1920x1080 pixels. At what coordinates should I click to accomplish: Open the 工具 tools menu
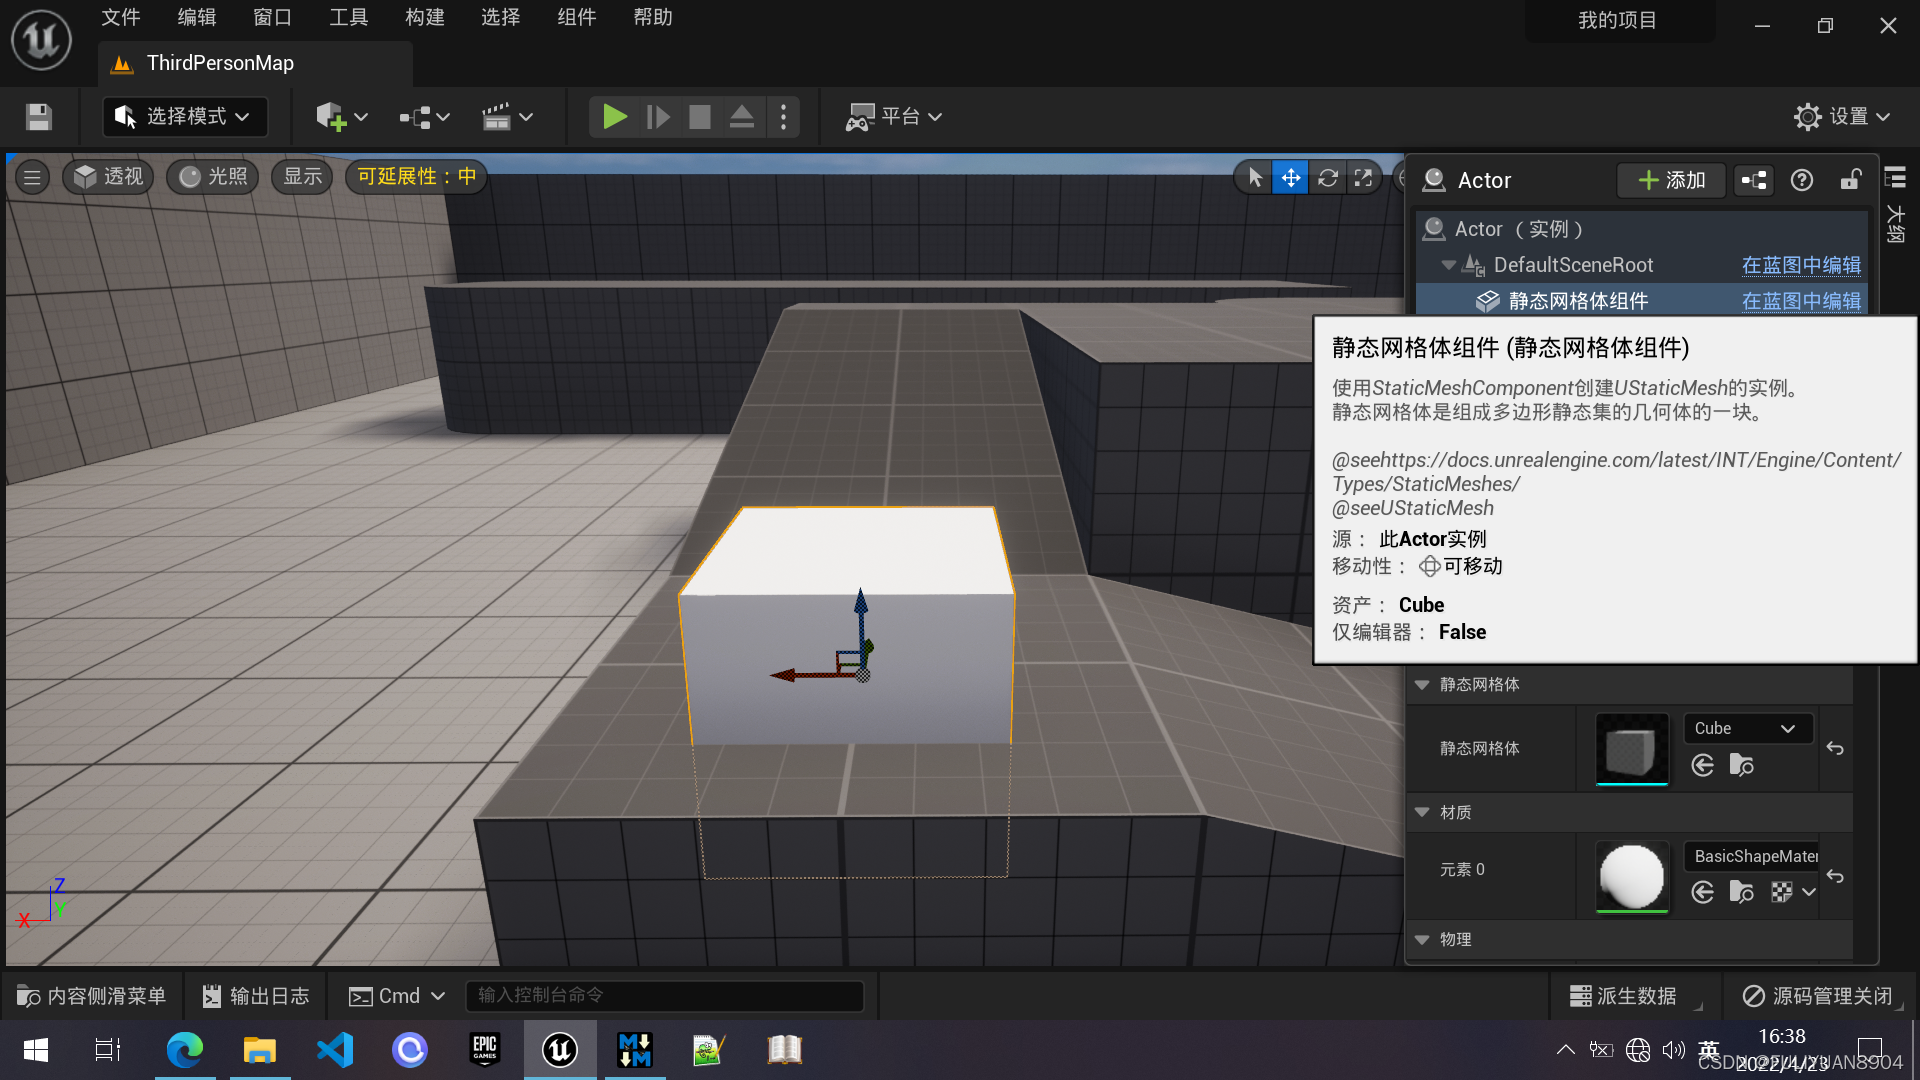point(349,18)
